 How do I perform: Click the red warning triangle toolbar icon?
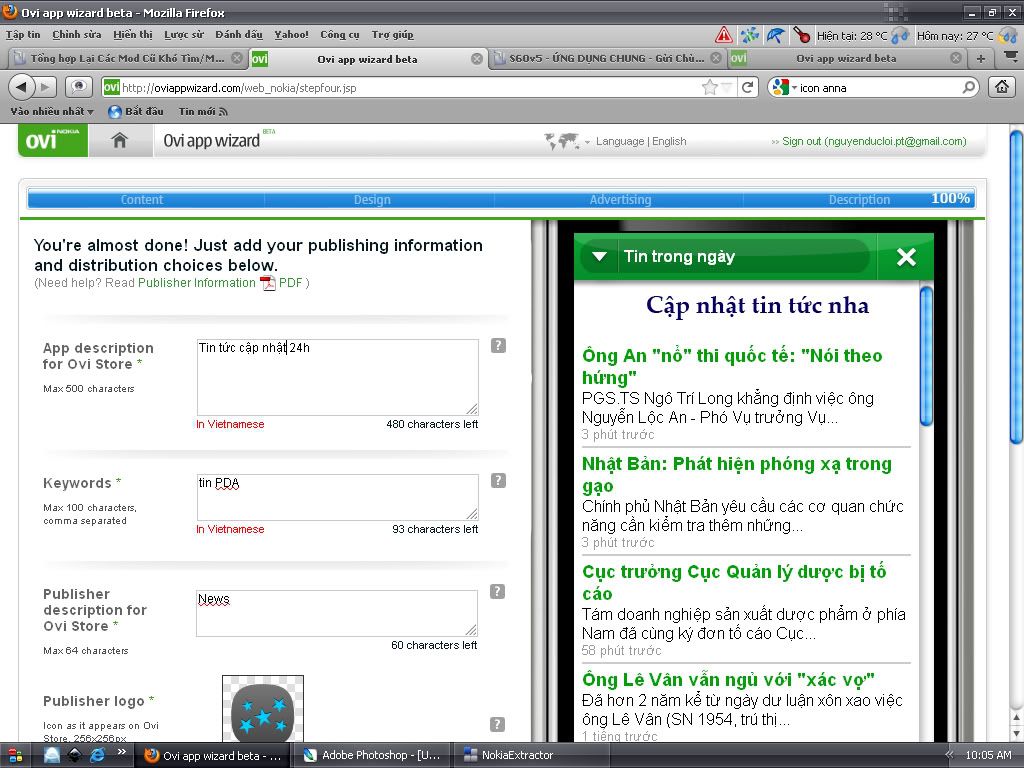[724, 35]
